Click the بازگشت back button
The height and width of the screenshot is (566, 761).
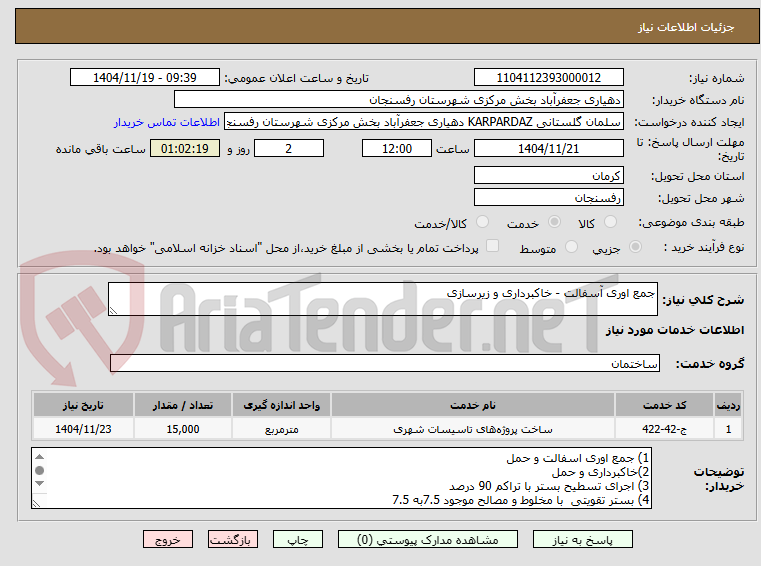coord(232,539)
